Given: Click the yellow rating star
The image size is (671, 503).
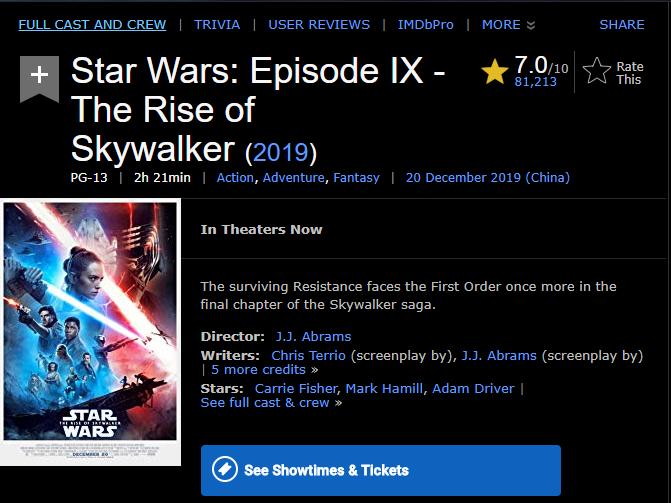Looking at the screenshot, I should [x=495, y=71].
